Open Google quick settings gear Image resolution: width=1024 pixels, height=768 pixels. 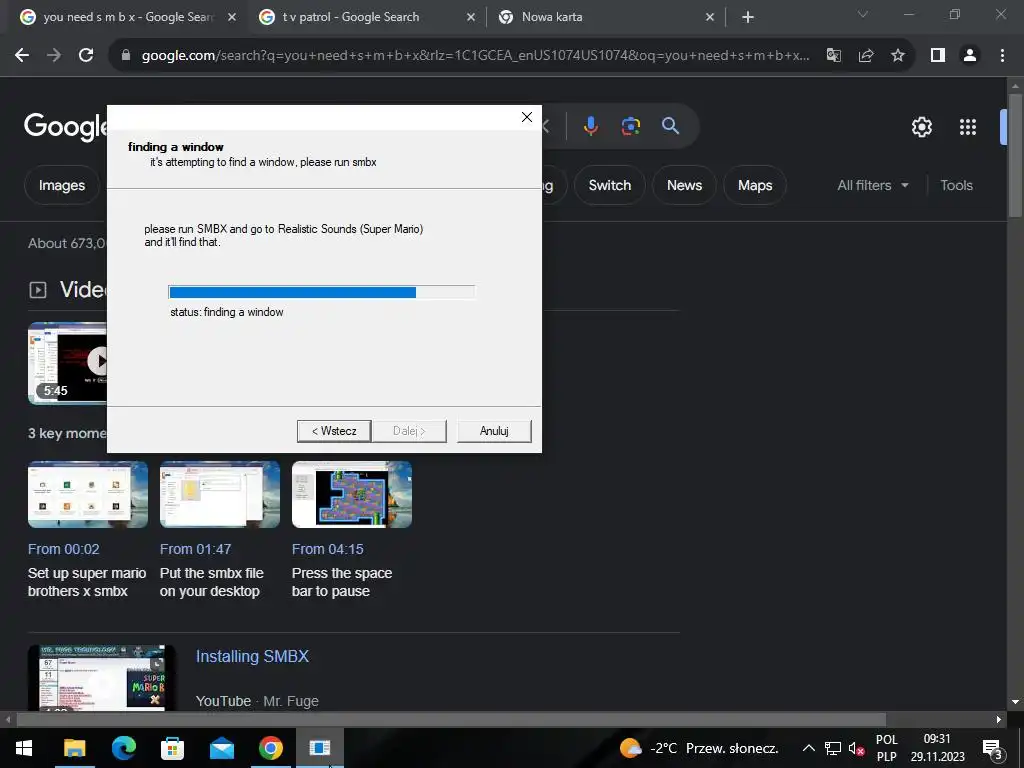pos(921,127)
